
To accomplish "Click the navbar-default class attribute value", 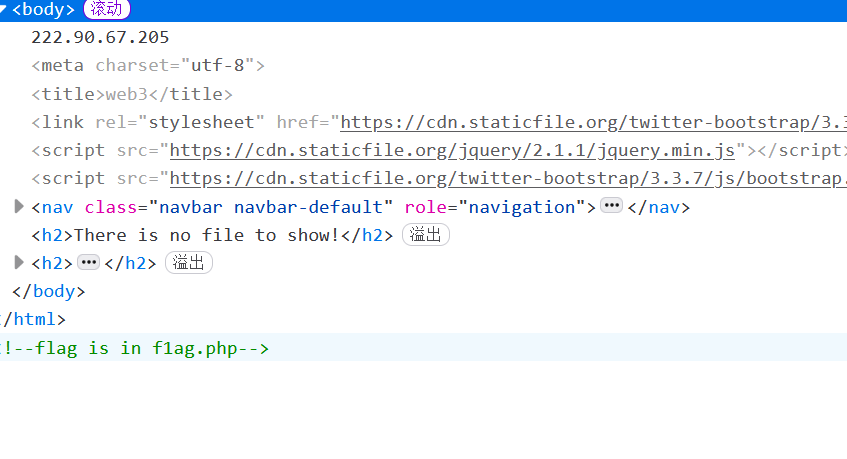I will point(271,207).
